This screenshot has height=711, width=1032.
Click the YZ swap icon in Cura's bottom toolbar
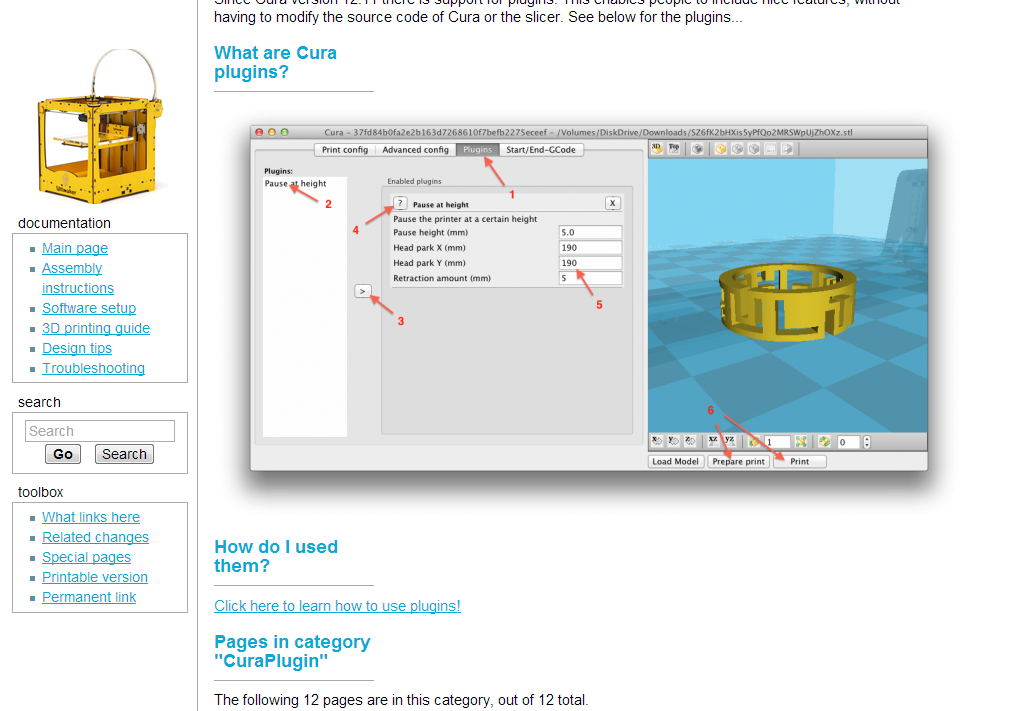click(x=730, y=441)
